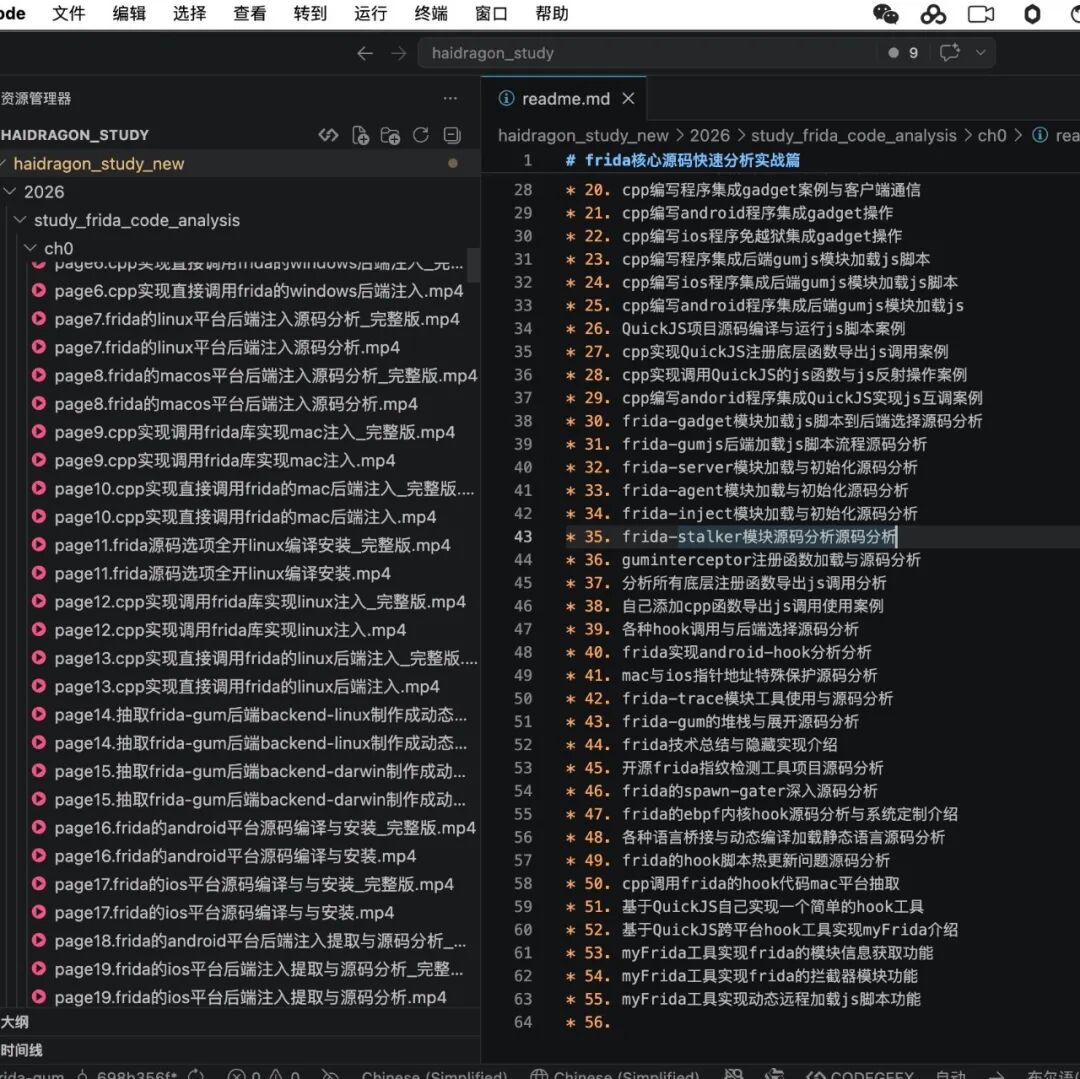
Task: Open 选择 menu
Action: point(189,14)
